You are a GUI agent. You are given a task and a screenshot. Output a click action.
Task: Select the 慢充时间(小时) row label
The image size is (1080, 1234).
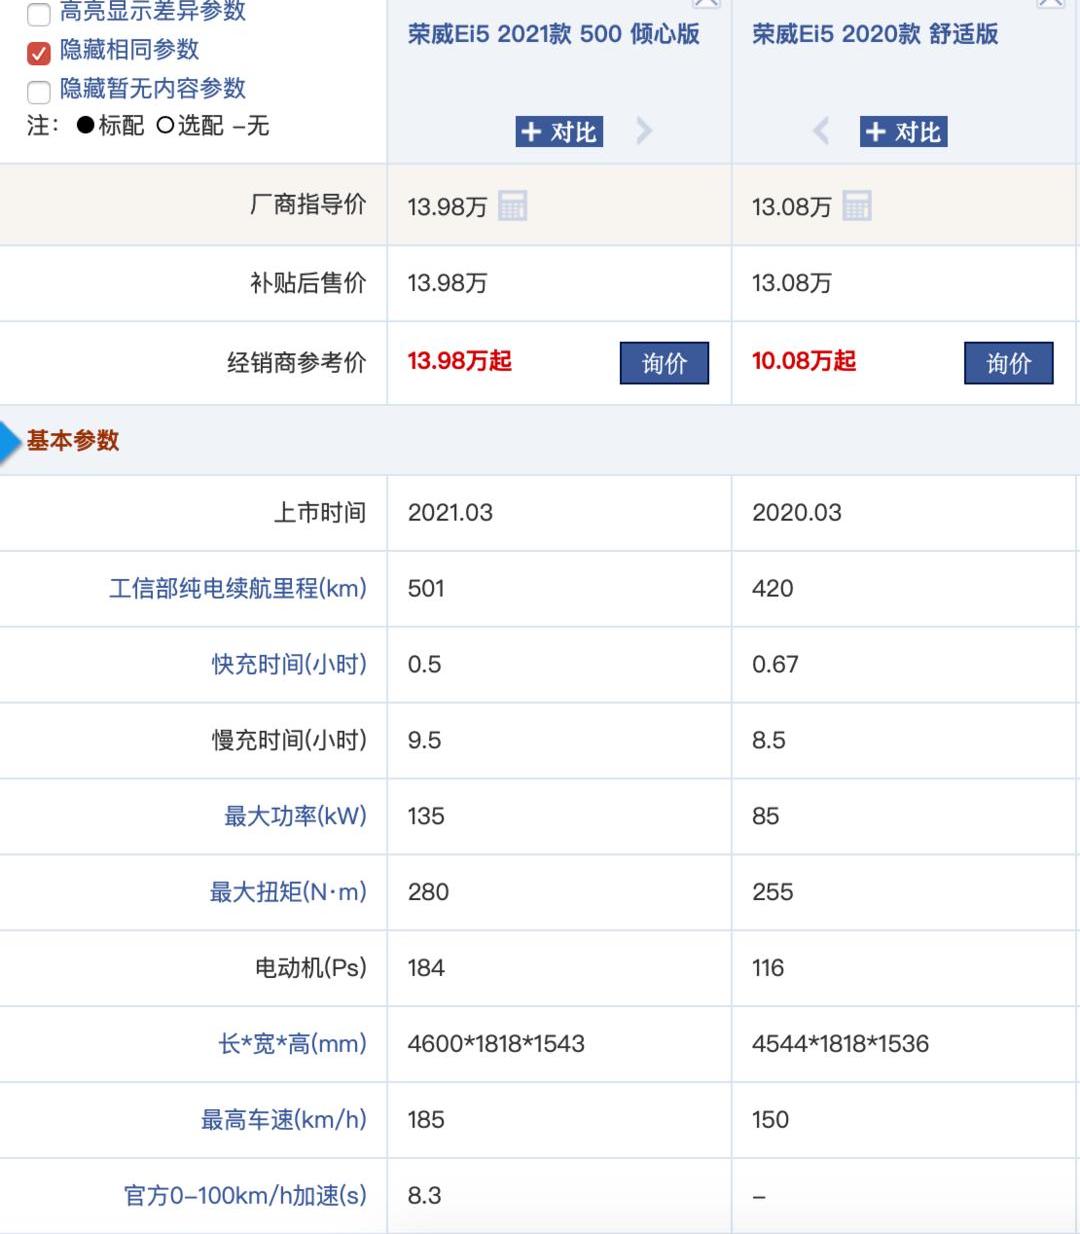(289, 740)
